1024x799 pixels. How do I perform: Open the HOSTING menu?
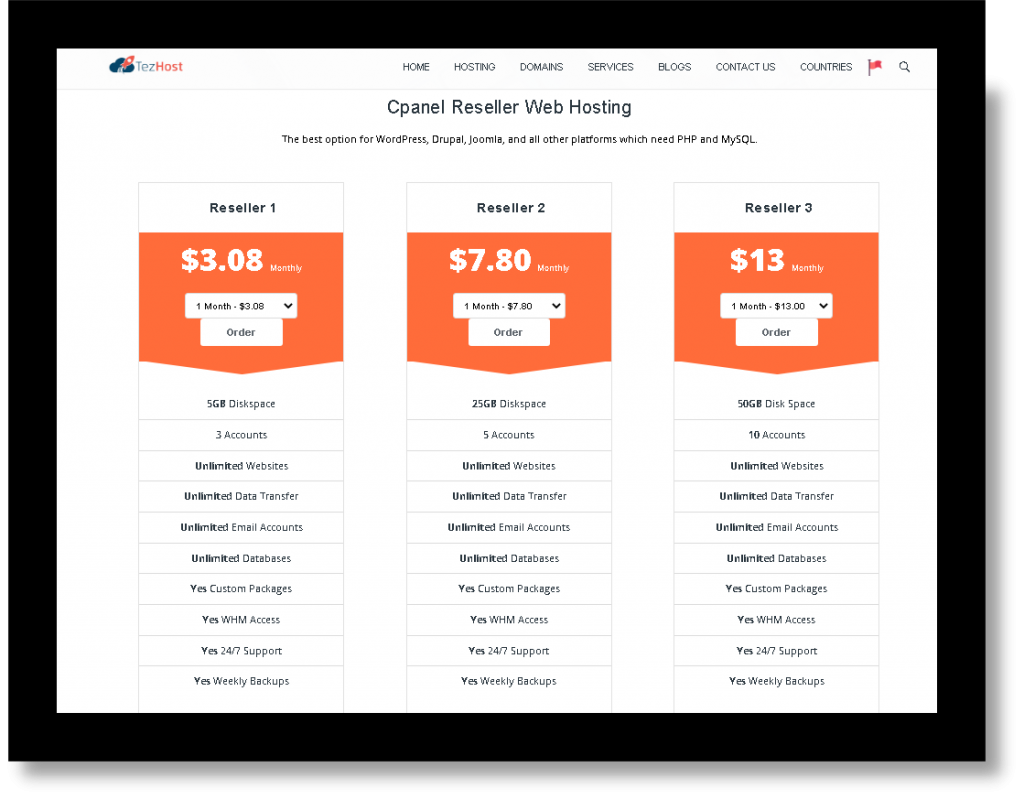click(475, 67)
